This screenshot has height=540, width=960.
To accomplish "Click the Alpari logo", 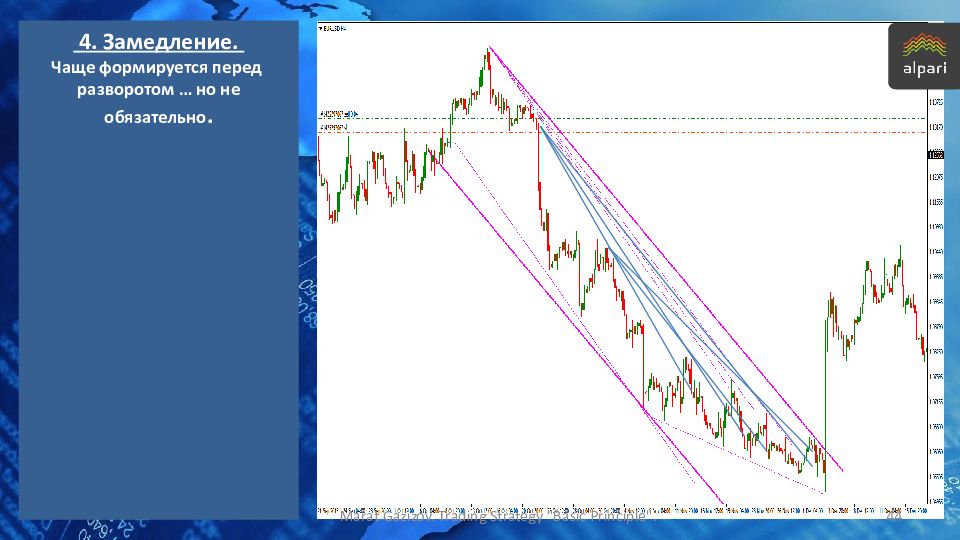I will (x=922, y=56).
